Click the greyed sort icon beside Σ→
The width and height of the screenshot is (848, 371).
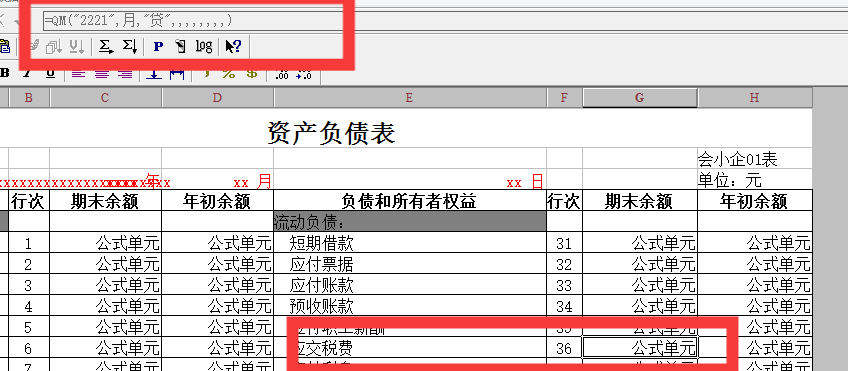pos(77,47)
